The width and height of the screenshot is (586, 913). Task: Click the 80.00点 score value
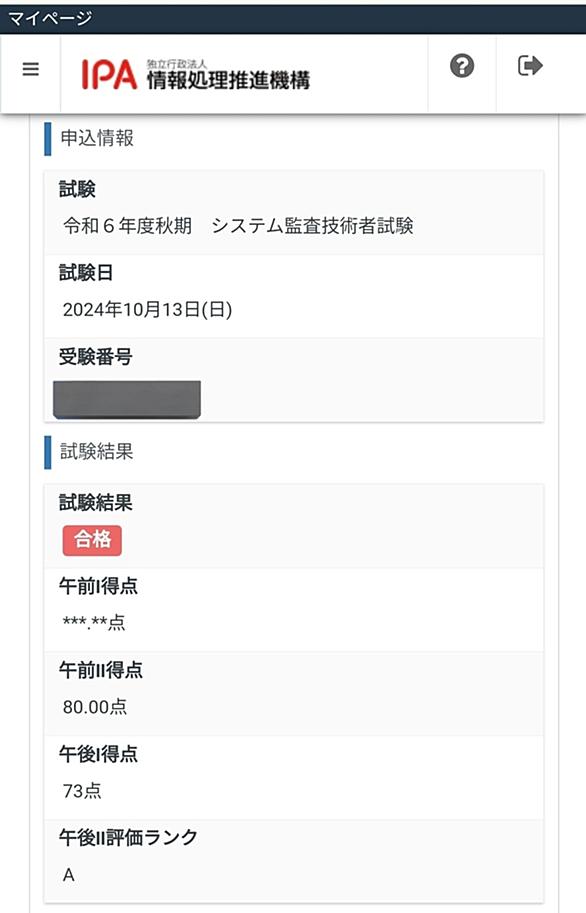(x=95, y=707)
